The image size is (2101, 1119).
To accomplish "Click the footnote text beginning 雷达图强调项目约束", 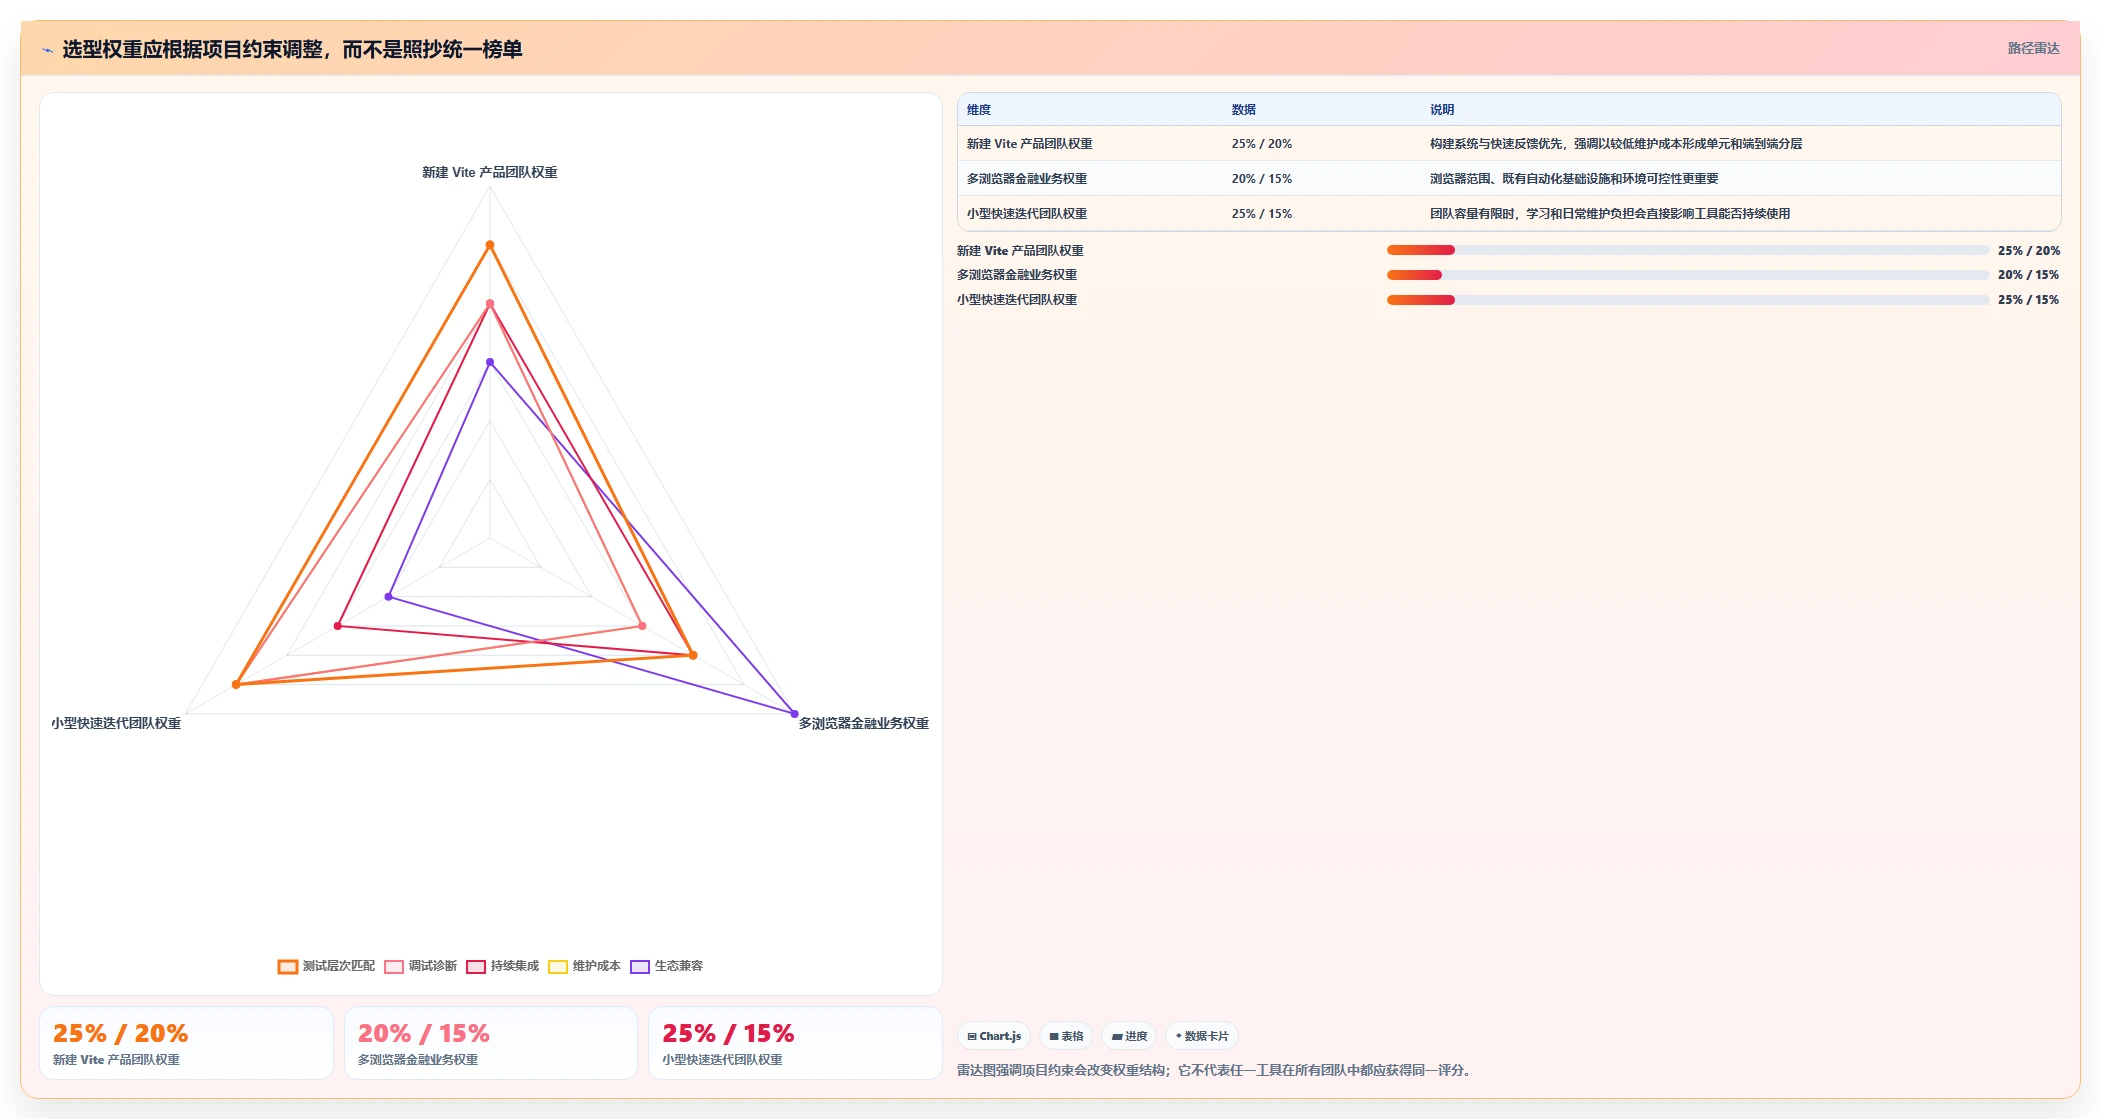I will coord(1216,1070).
